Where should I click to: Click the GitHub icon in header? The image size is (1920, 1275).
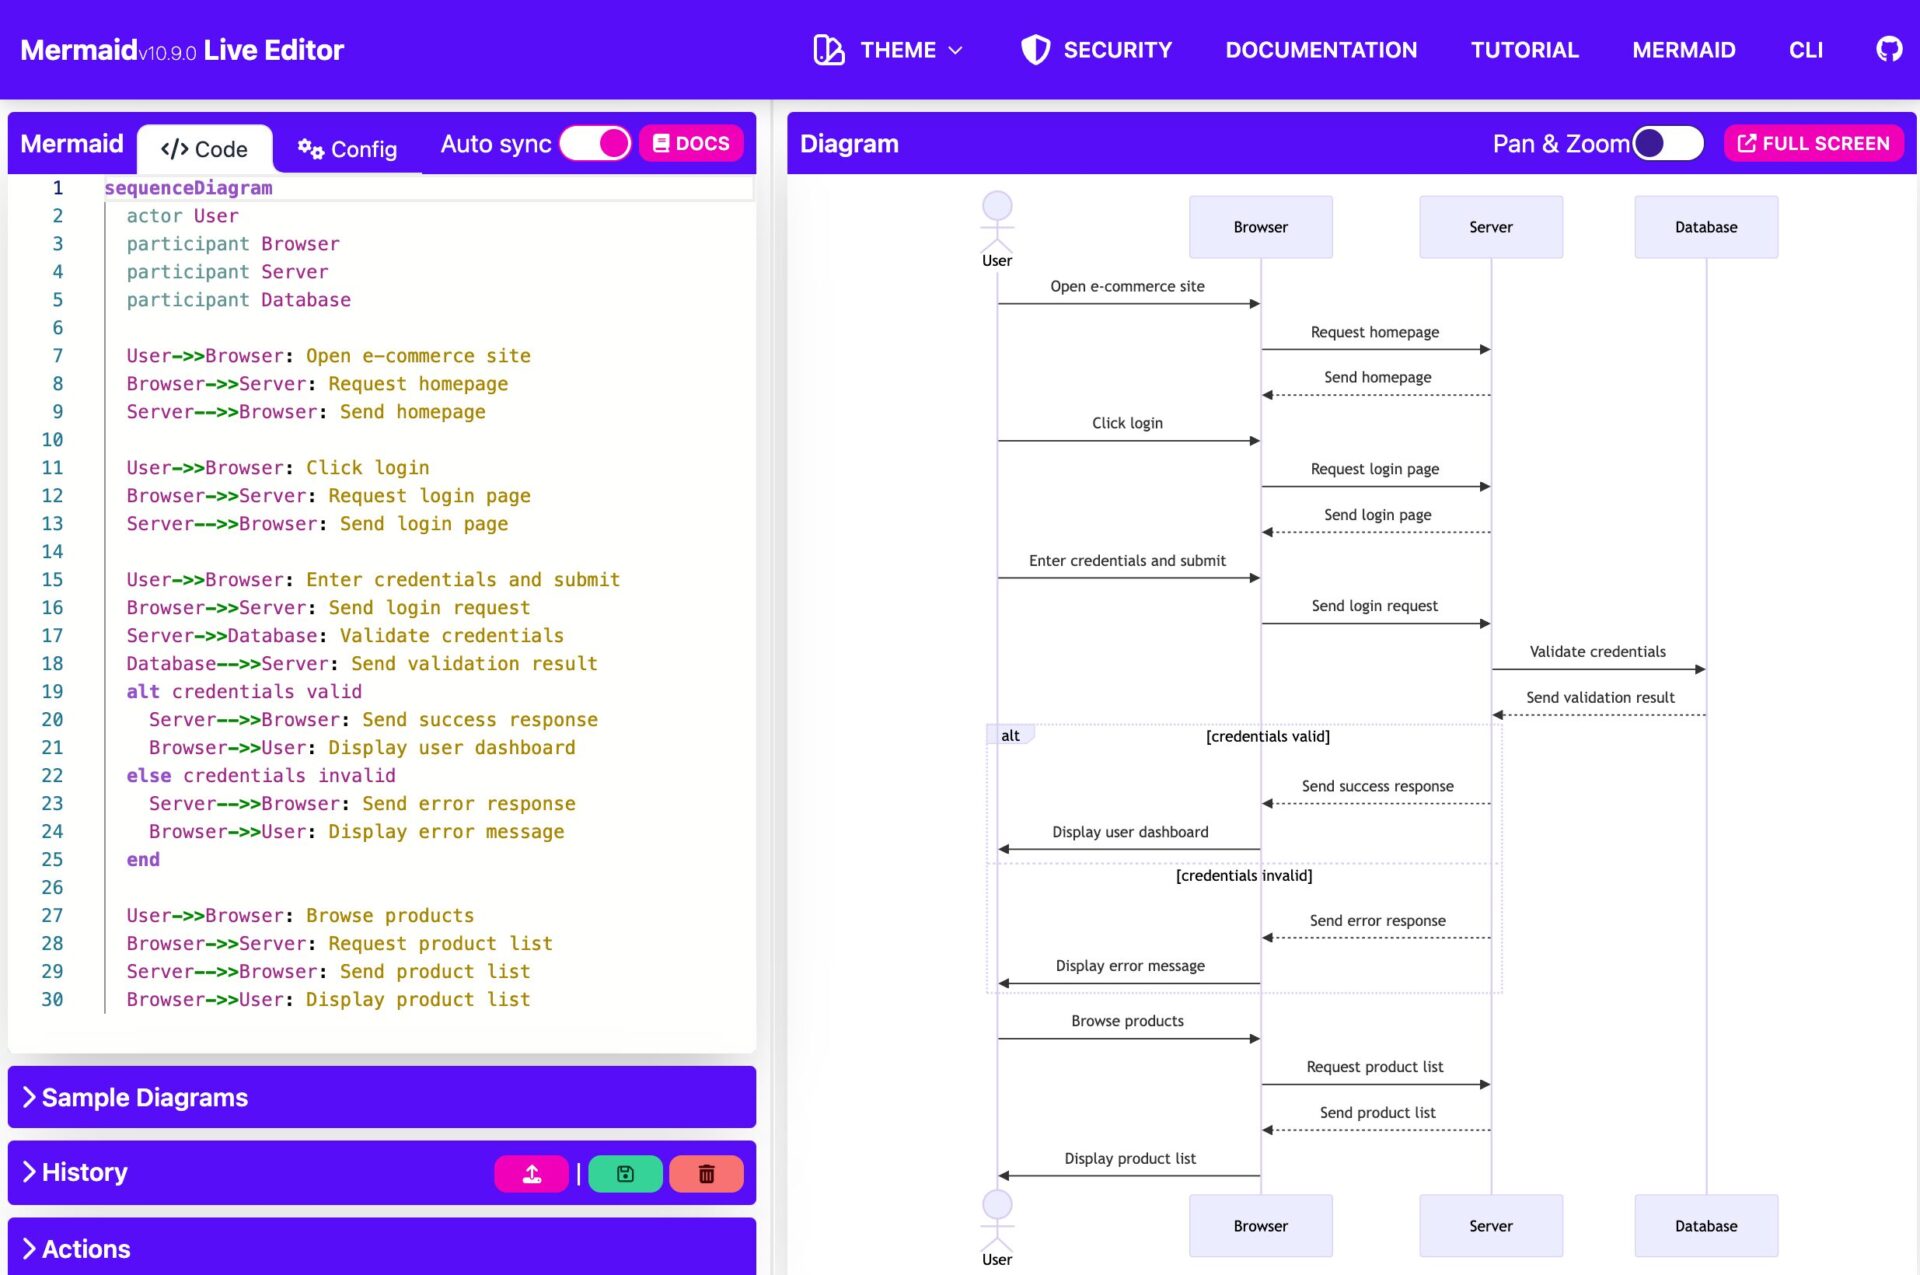(x=1888, y=49)
